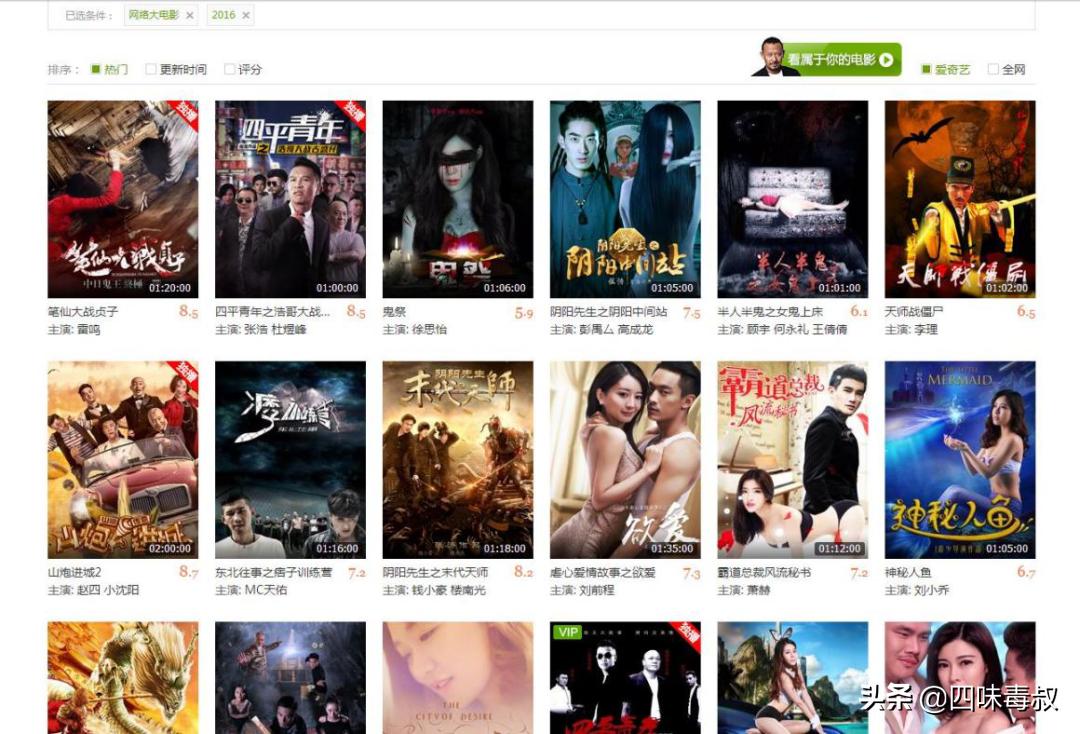Image resolution: width=1080 pixels, height=734 pixels.
Task: Click actor name 刘前程
Action: pos(596,590)
